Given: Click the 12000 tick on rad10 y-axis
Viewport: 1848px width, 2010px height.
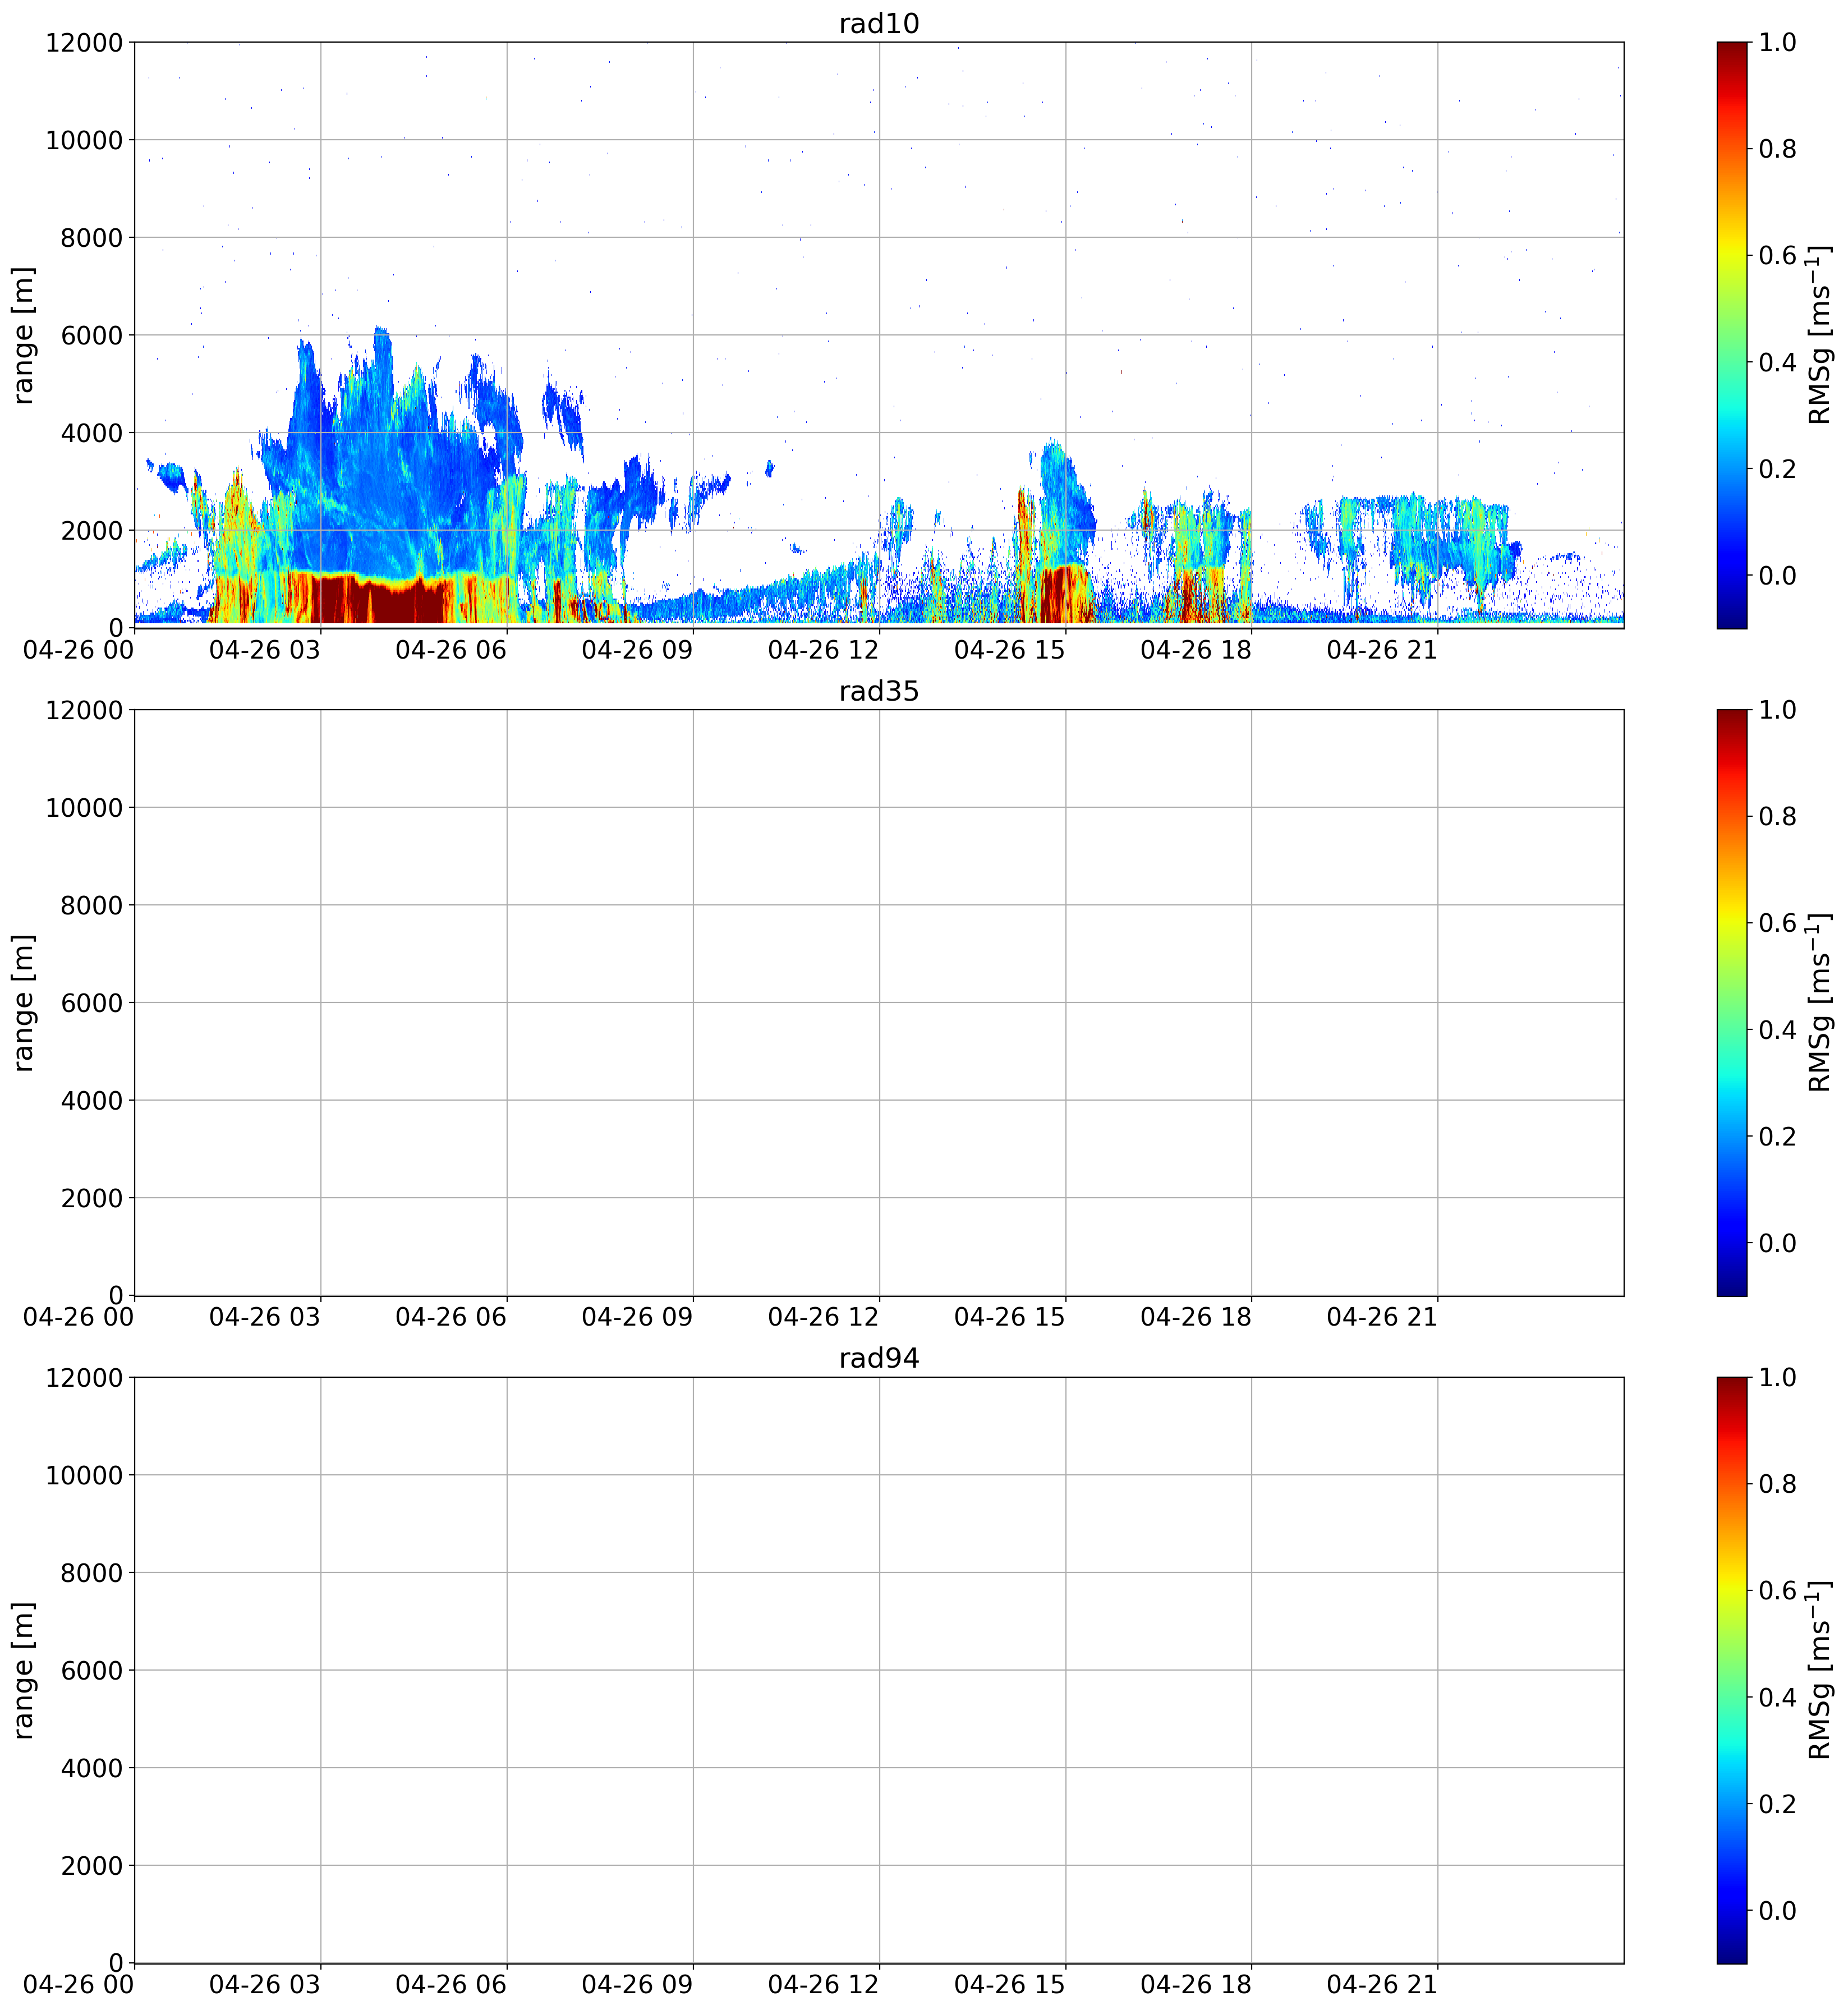Looking at the screenshot, I should [84, 43].
